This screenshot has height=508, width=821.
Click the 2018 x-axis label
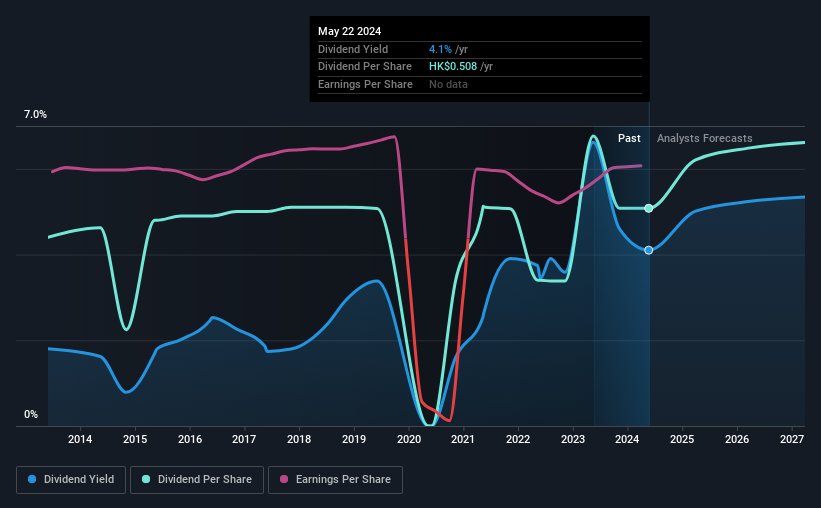tap(299, 439)
